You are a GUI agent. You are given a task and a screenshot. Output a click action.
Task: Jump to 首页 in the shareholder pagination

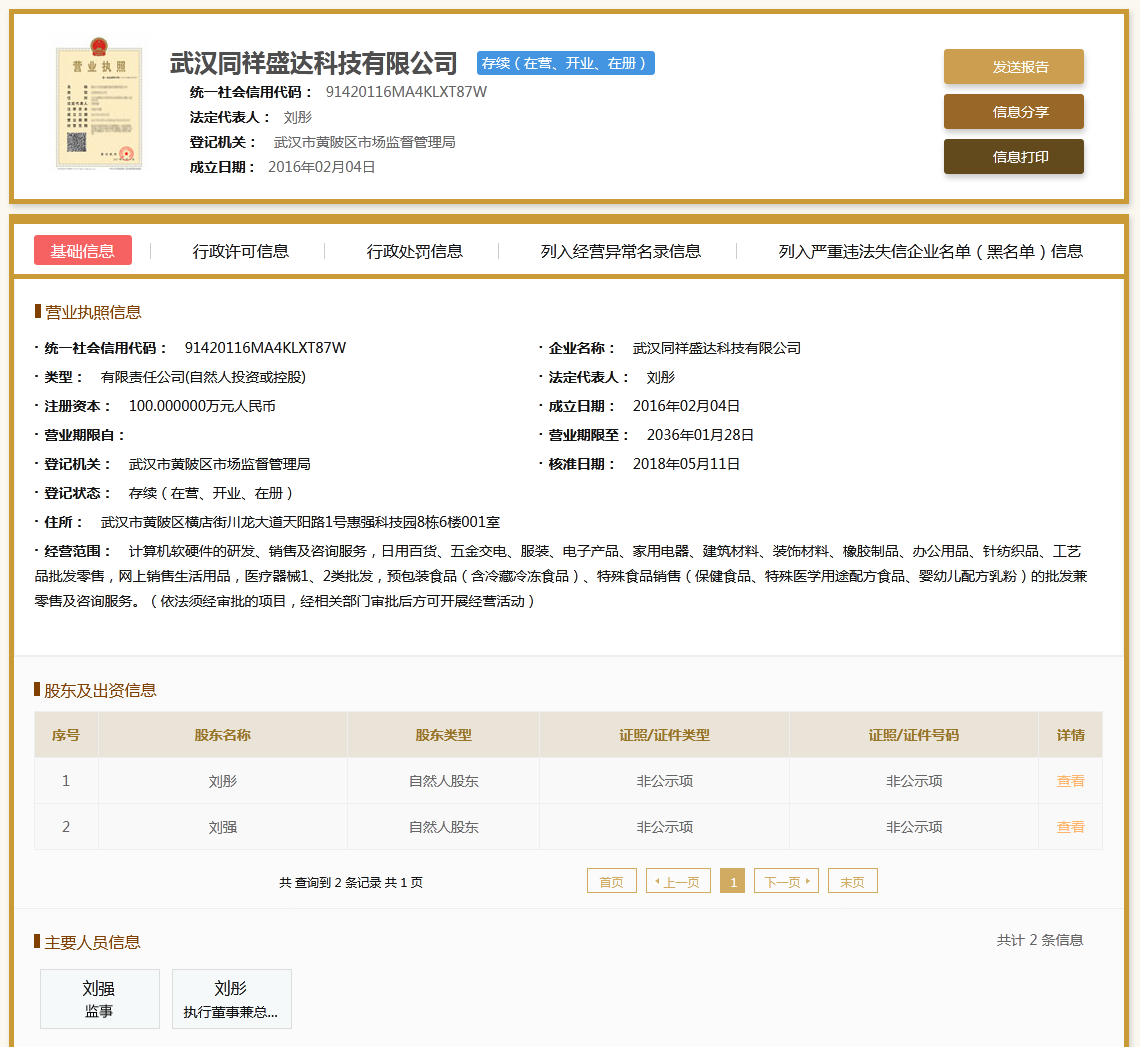click(x=611, y=880)
